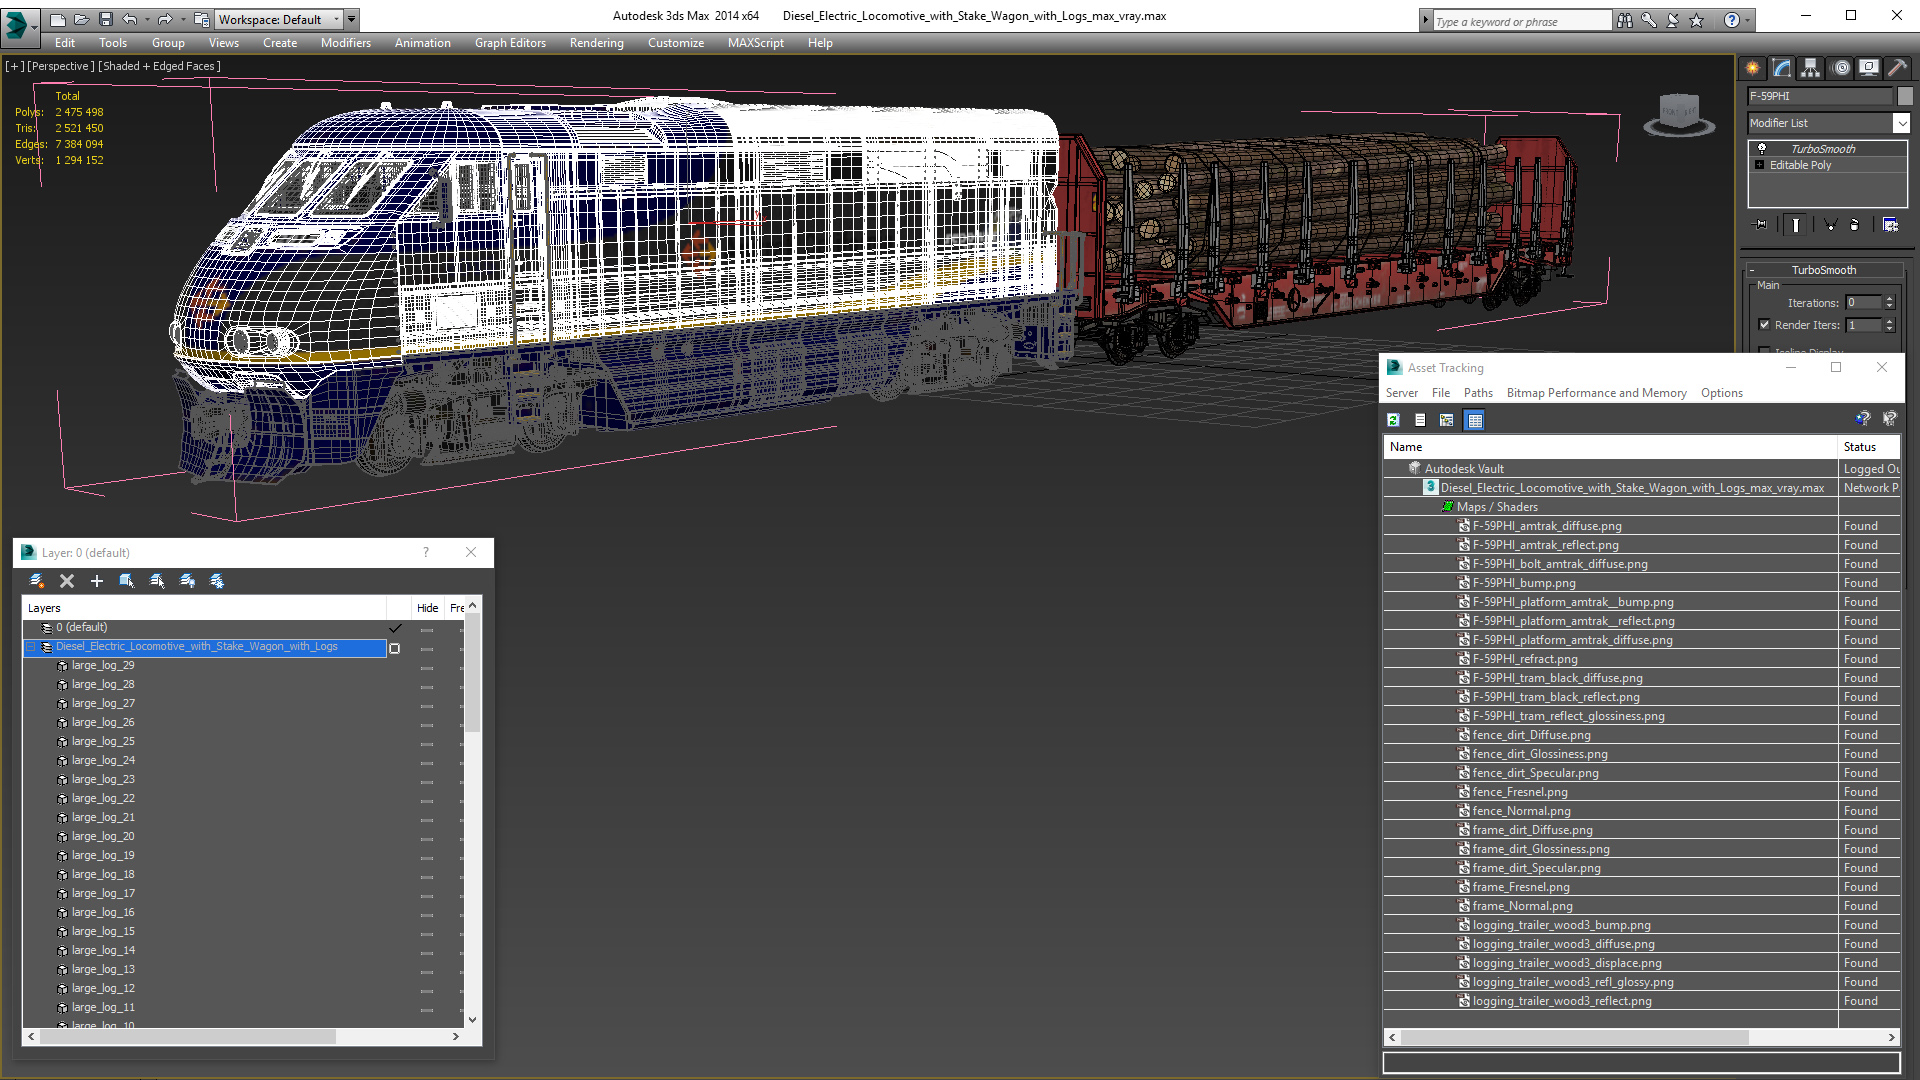
Task: Refresh the Asset Tracking list
Action: pos(1393,420)
